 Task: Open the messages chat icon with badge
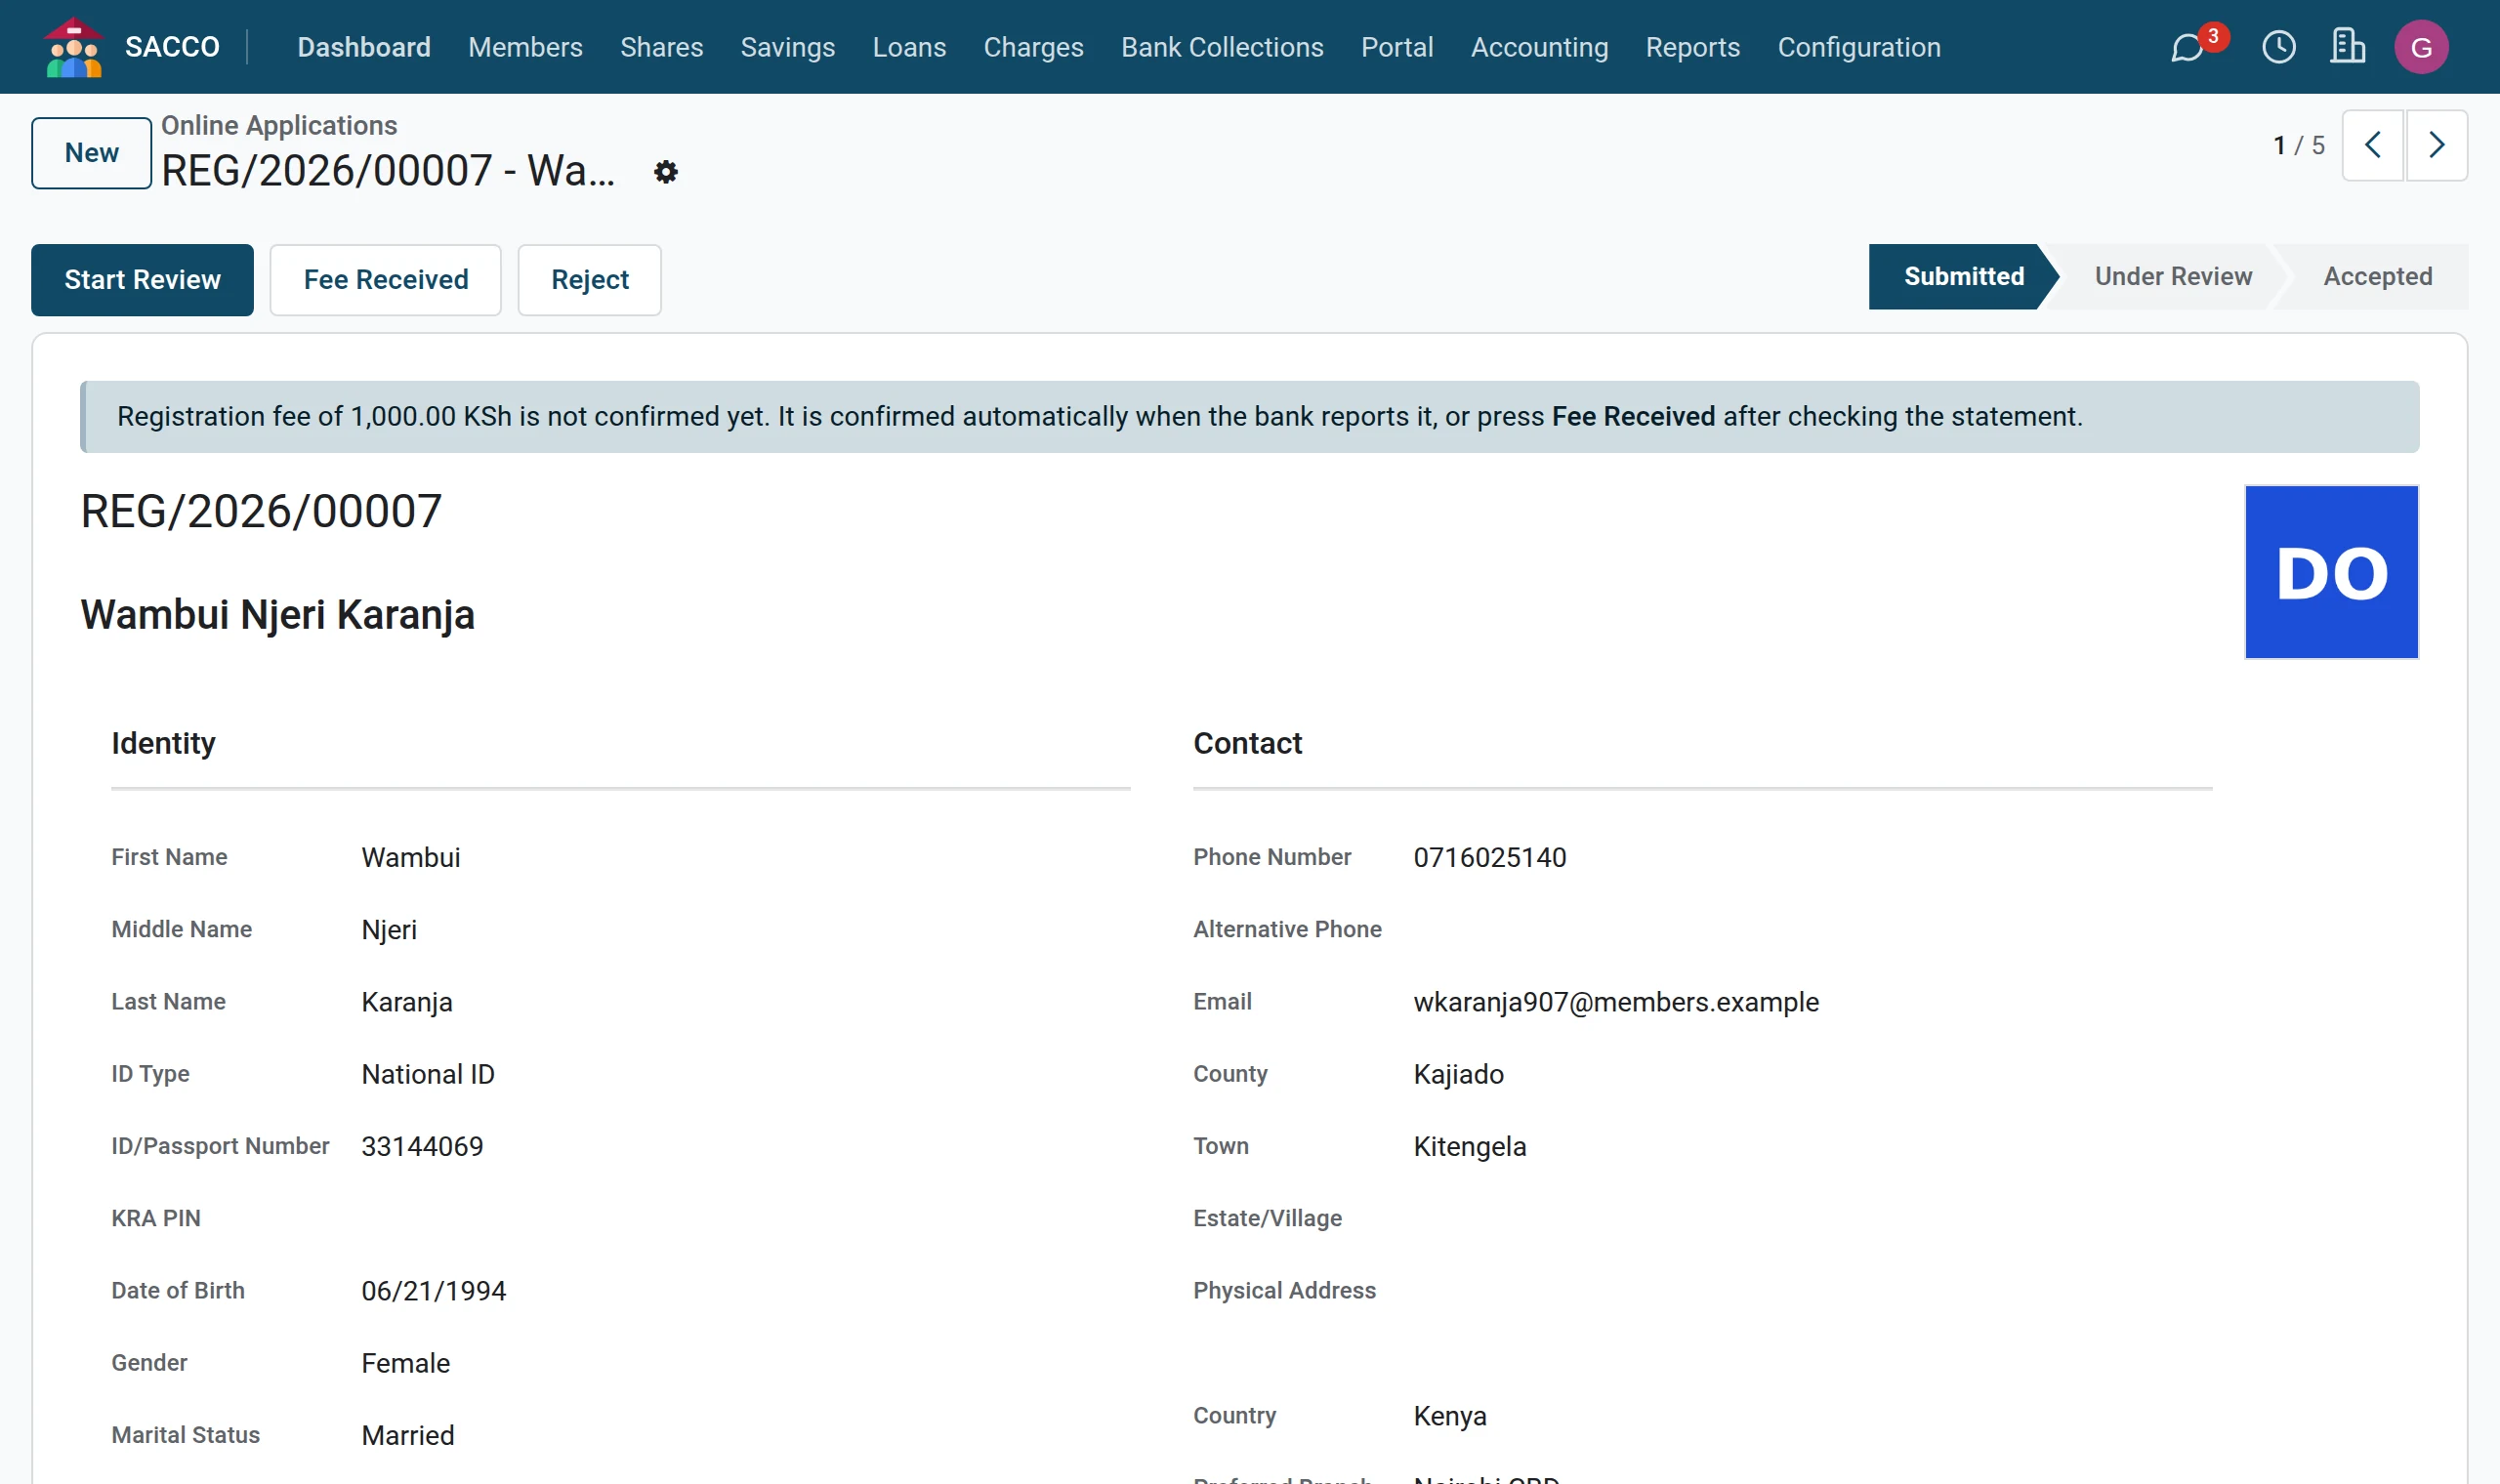click(2189, 47)
